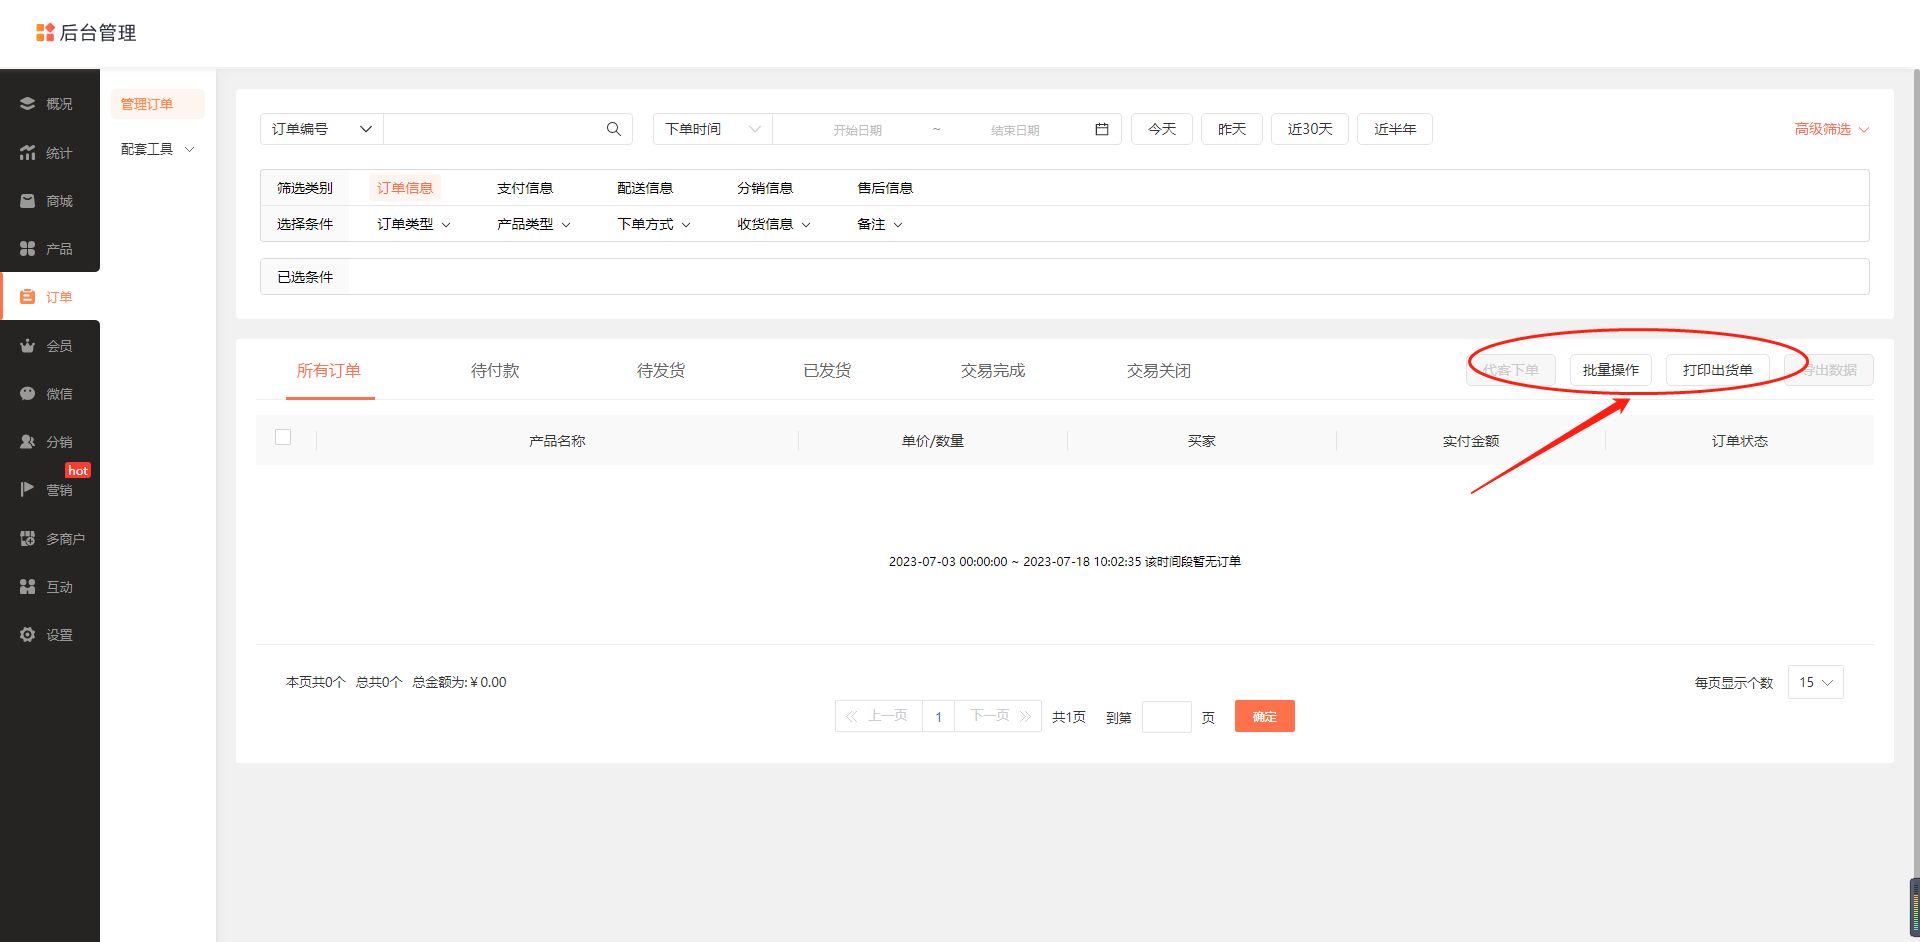Click the 订单状态 column header

click(x=1740, y=441)
